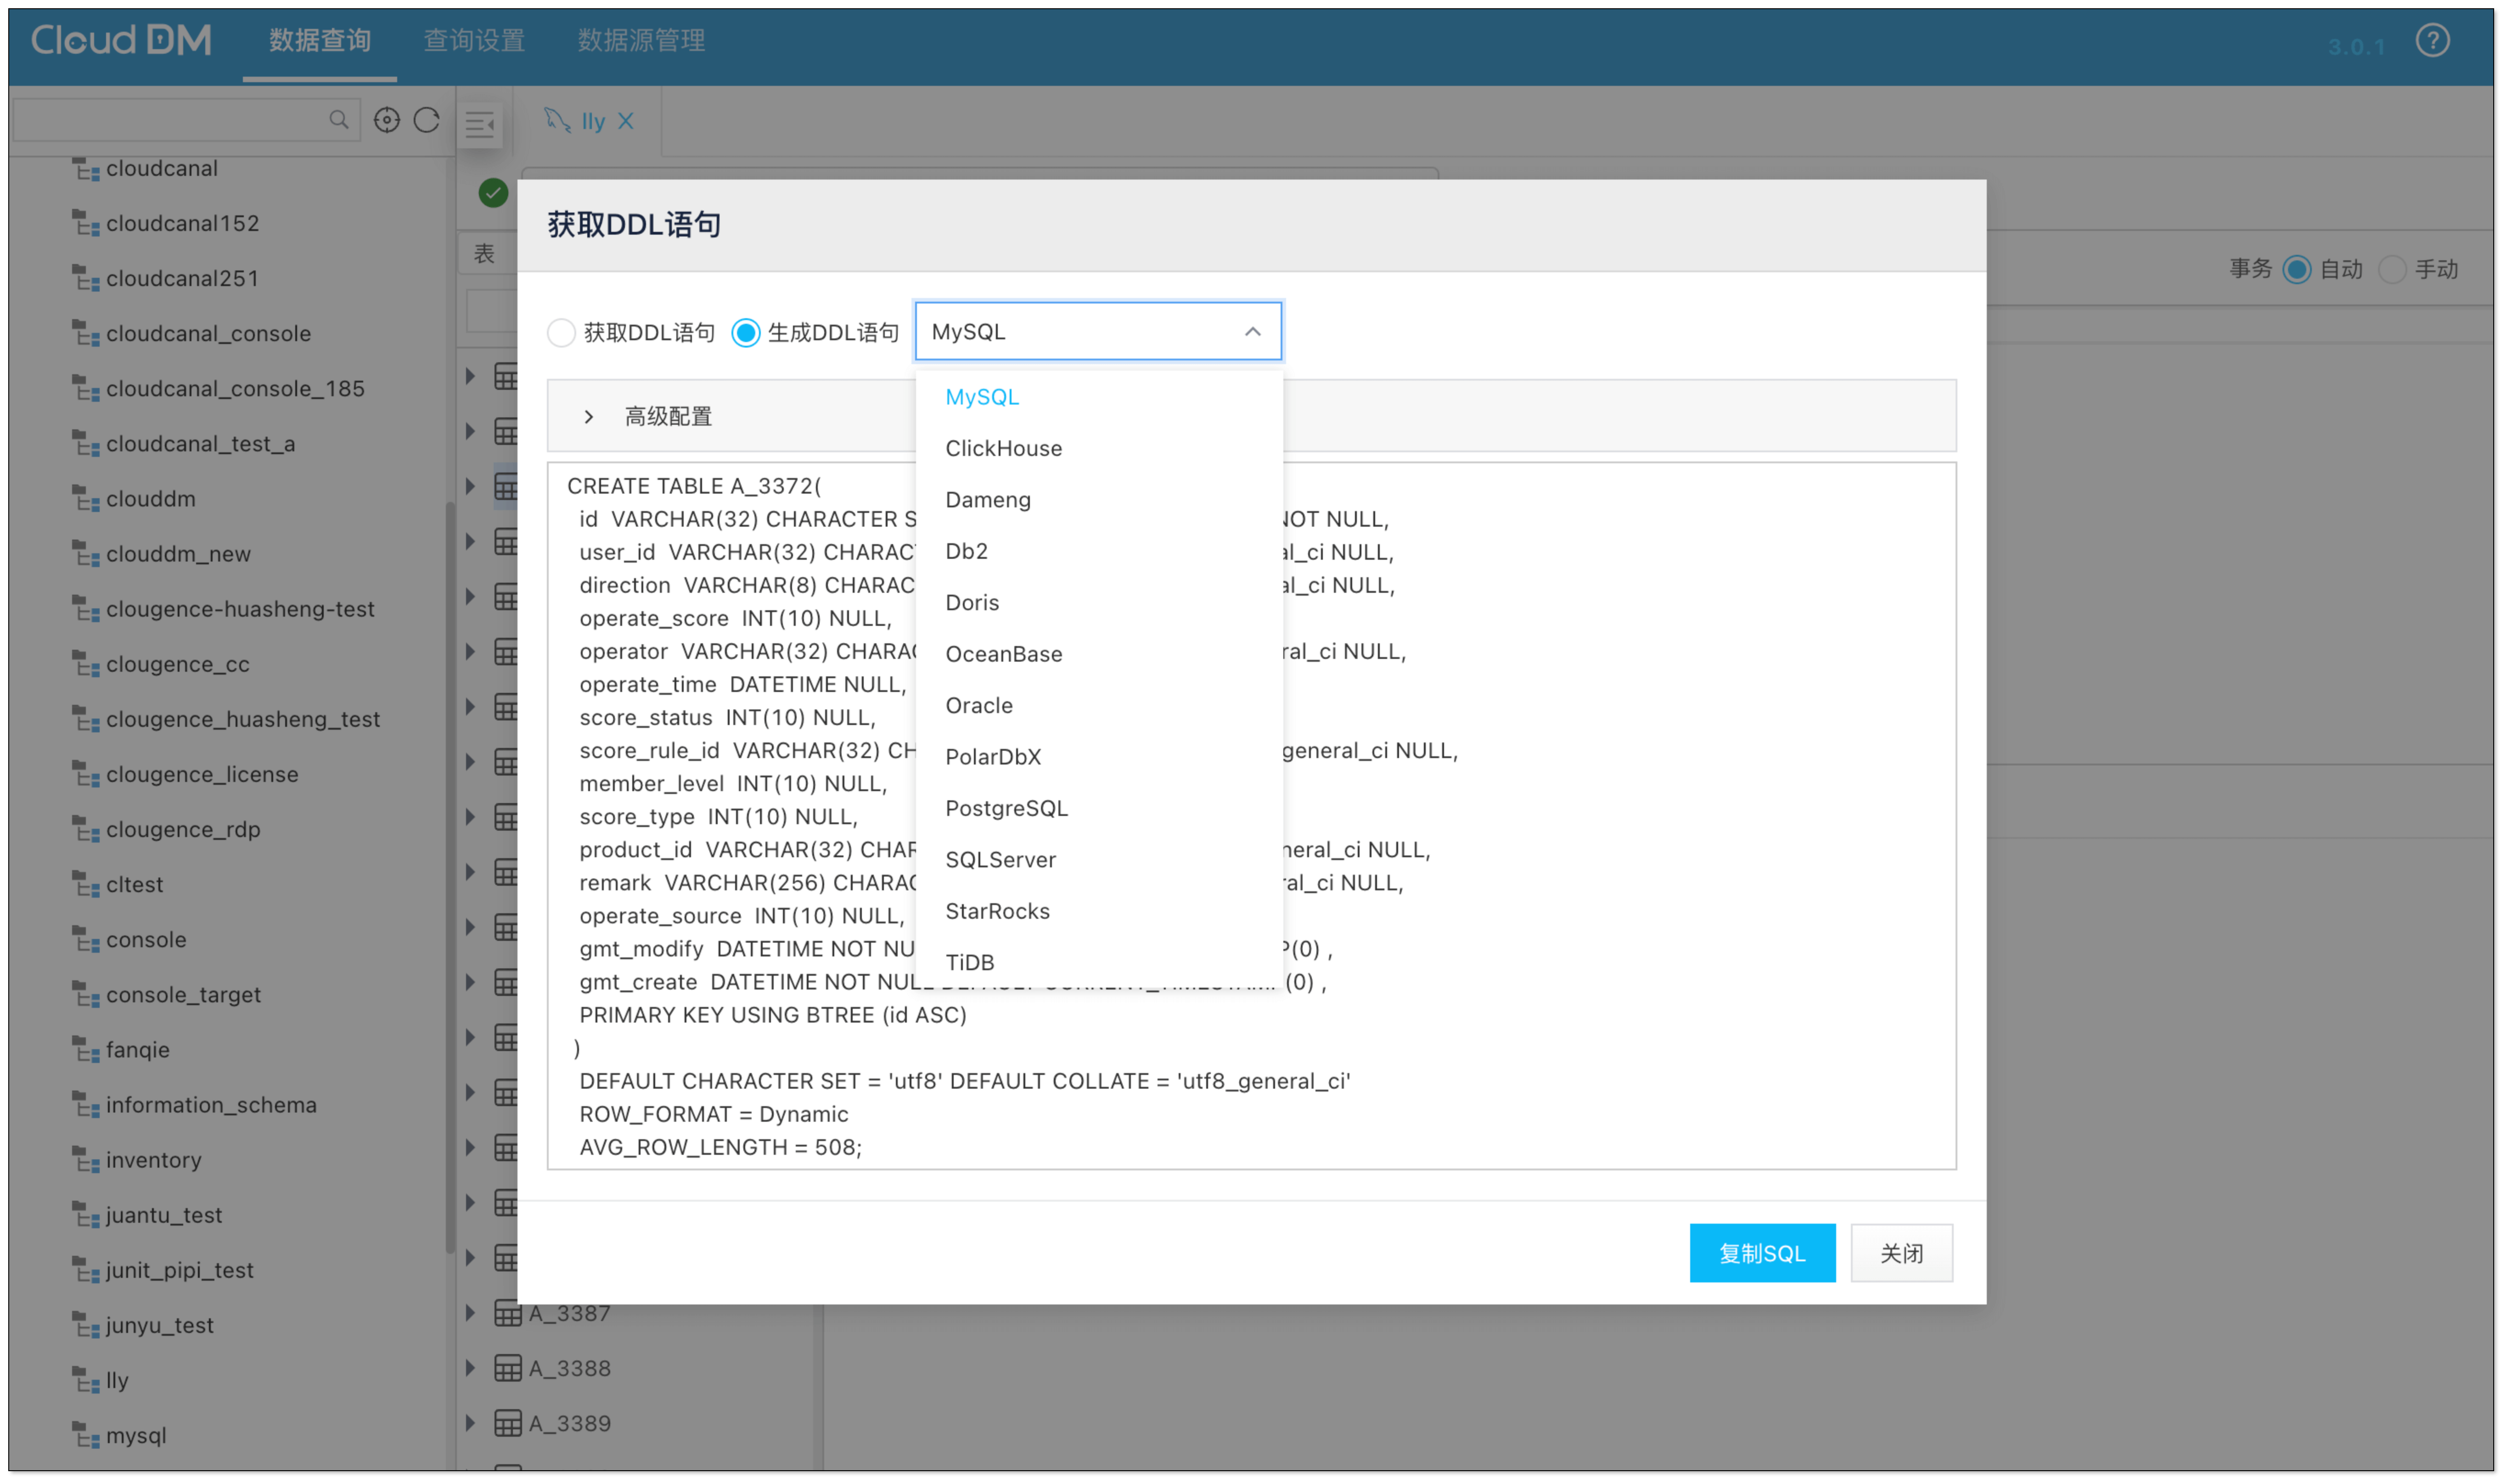This screenshot has height=1484, width=2507.
Task: Switch transaction mode to 手动
Action: (2394, 269)
